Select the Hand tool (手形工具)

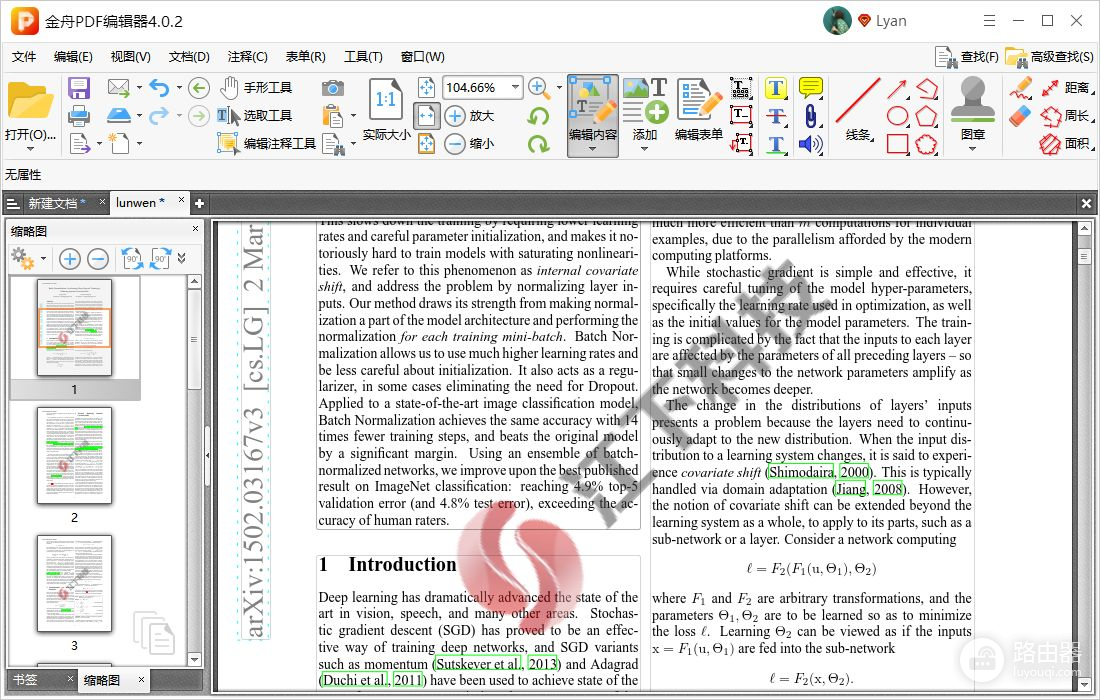click(256, 88)
